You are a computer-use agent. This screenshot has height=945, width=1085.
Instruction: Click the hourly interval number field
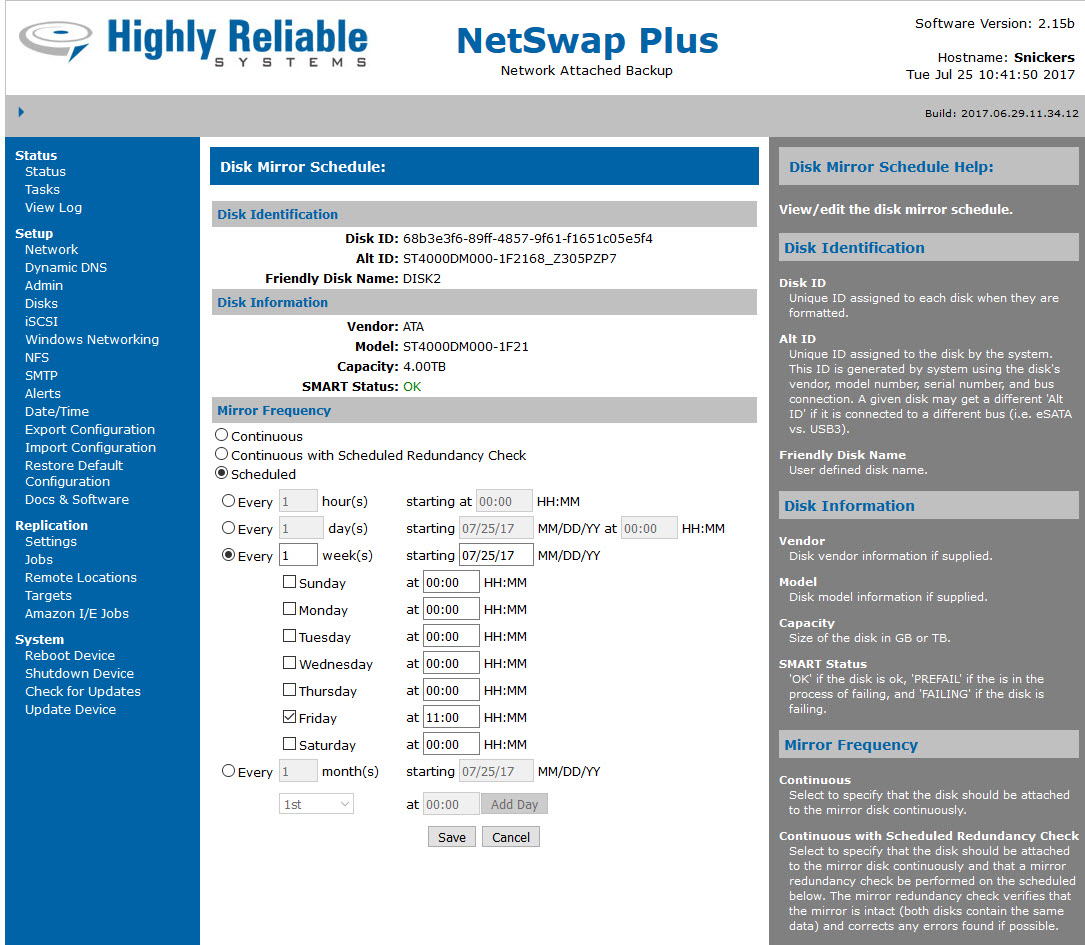[x=298, y=500]
